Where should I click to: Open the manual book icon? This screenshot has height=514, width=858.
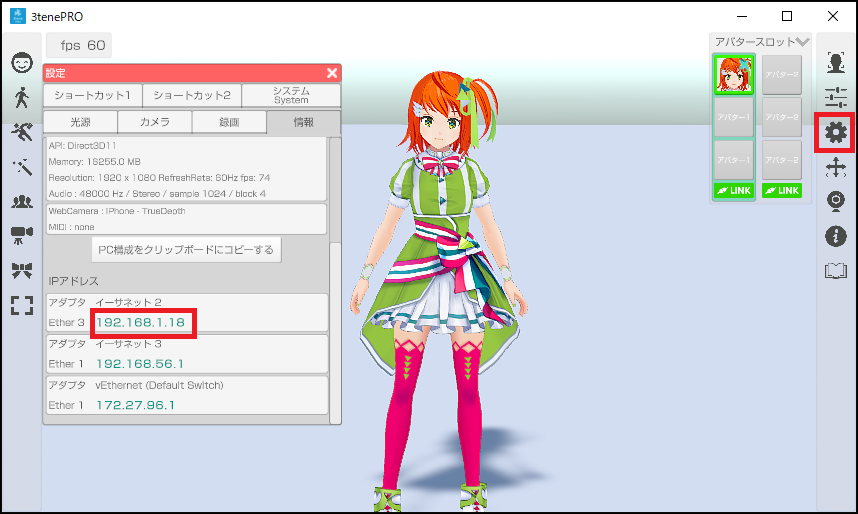(836, 271)
